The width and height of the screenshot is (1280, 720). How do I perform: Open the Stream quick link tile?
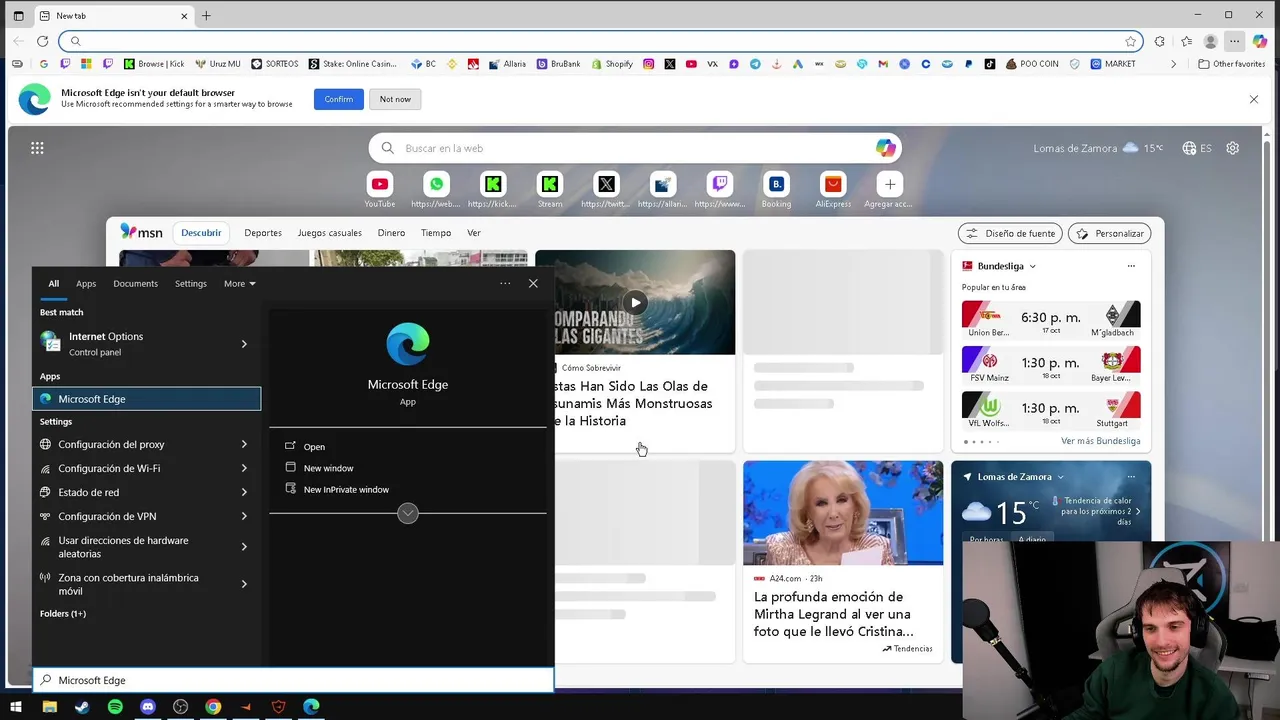pyautogui.click(x=550, y=188)
